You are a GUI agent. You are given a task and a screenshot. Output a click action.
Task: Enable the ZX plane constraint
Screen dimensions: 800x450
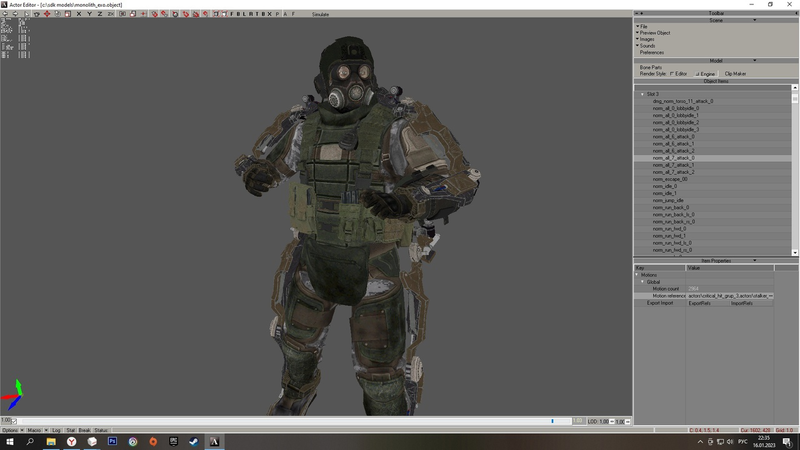(111, 14)
